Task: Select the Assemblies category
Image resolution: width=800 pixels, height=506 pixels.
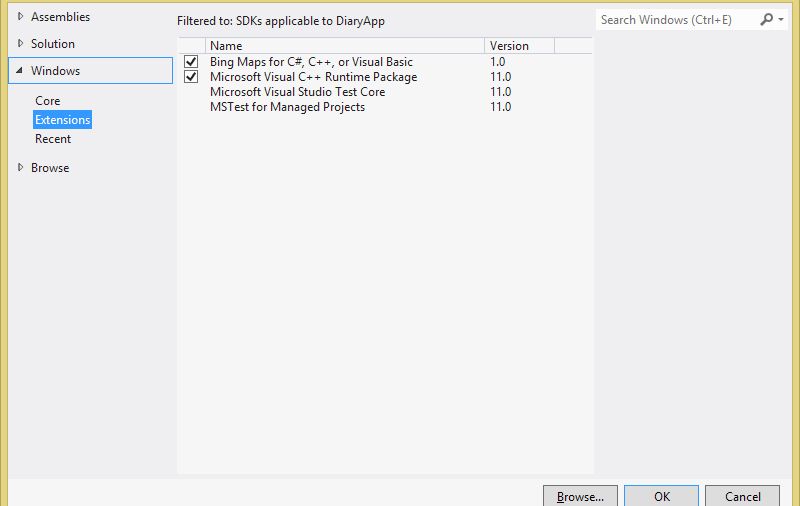Action: pos(60,16)
